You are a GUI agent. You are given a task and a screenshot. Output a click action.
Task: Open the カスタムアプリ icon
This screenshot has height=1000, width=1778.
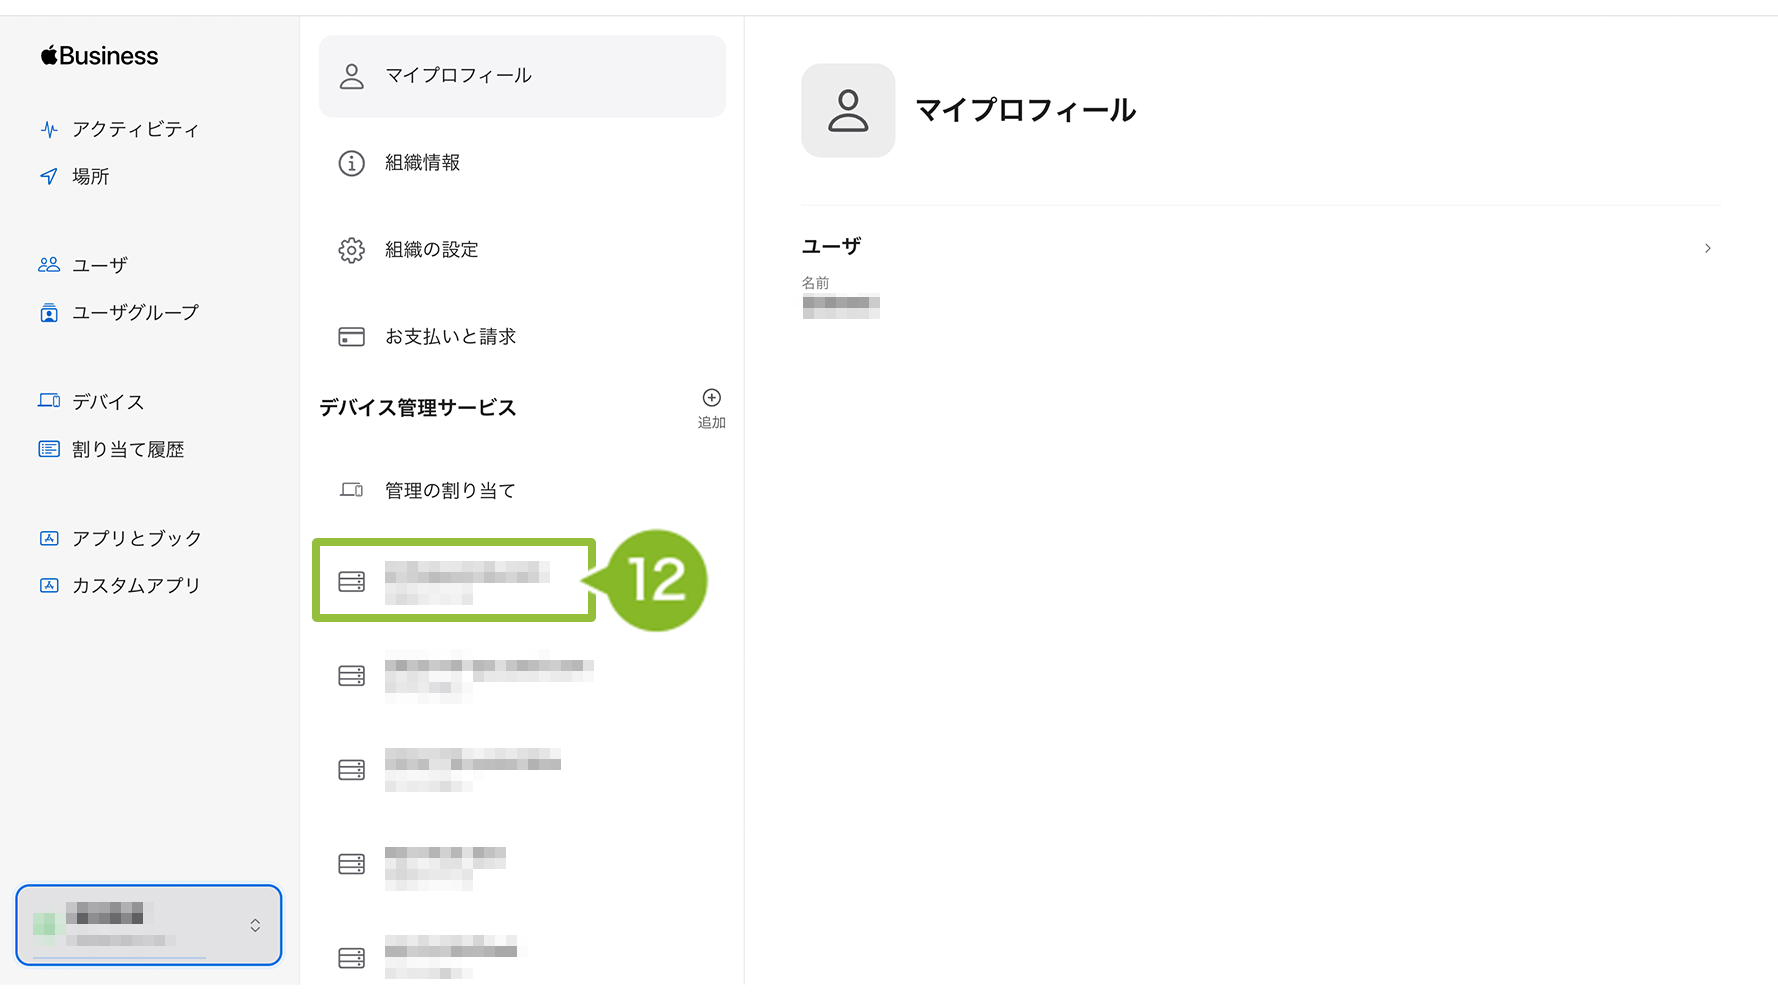point(49,585)
